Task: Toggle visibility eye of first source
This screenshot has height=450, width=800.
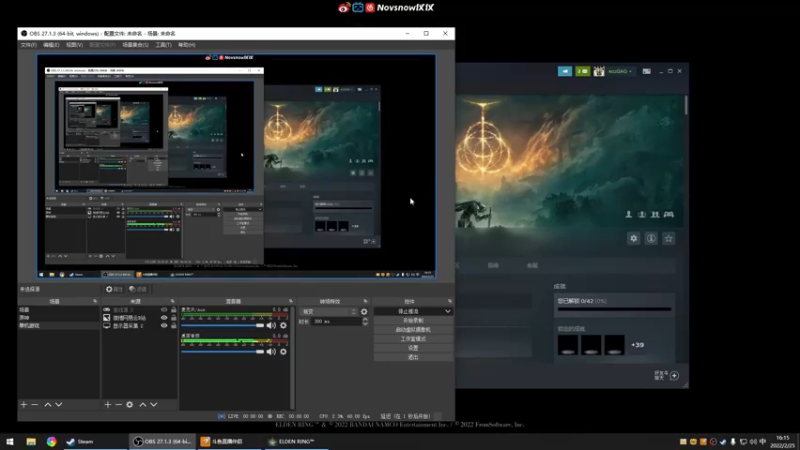Action: [x=164, y=310]
